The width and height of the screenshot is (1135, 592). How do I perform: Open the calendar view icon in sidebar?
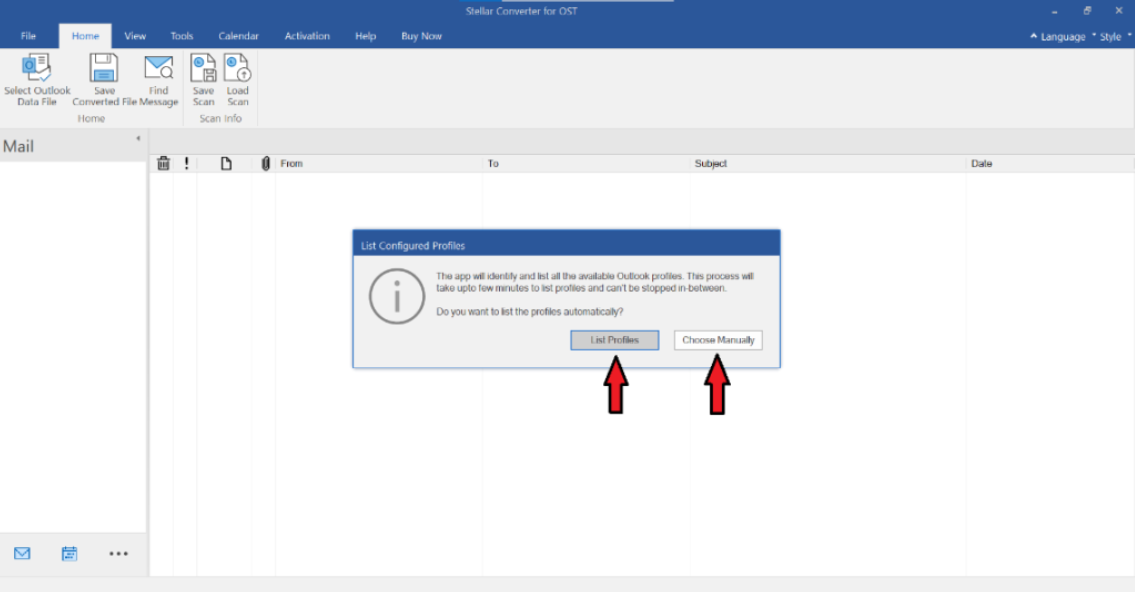click(x=69, y=554)
